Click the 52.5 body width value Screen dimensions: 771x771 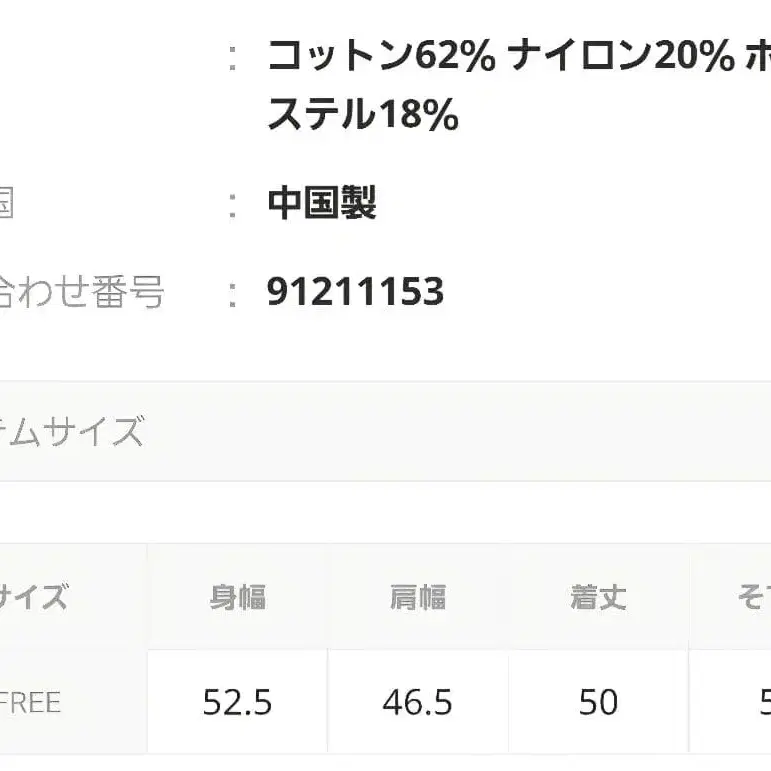click(x=237, y=702)
